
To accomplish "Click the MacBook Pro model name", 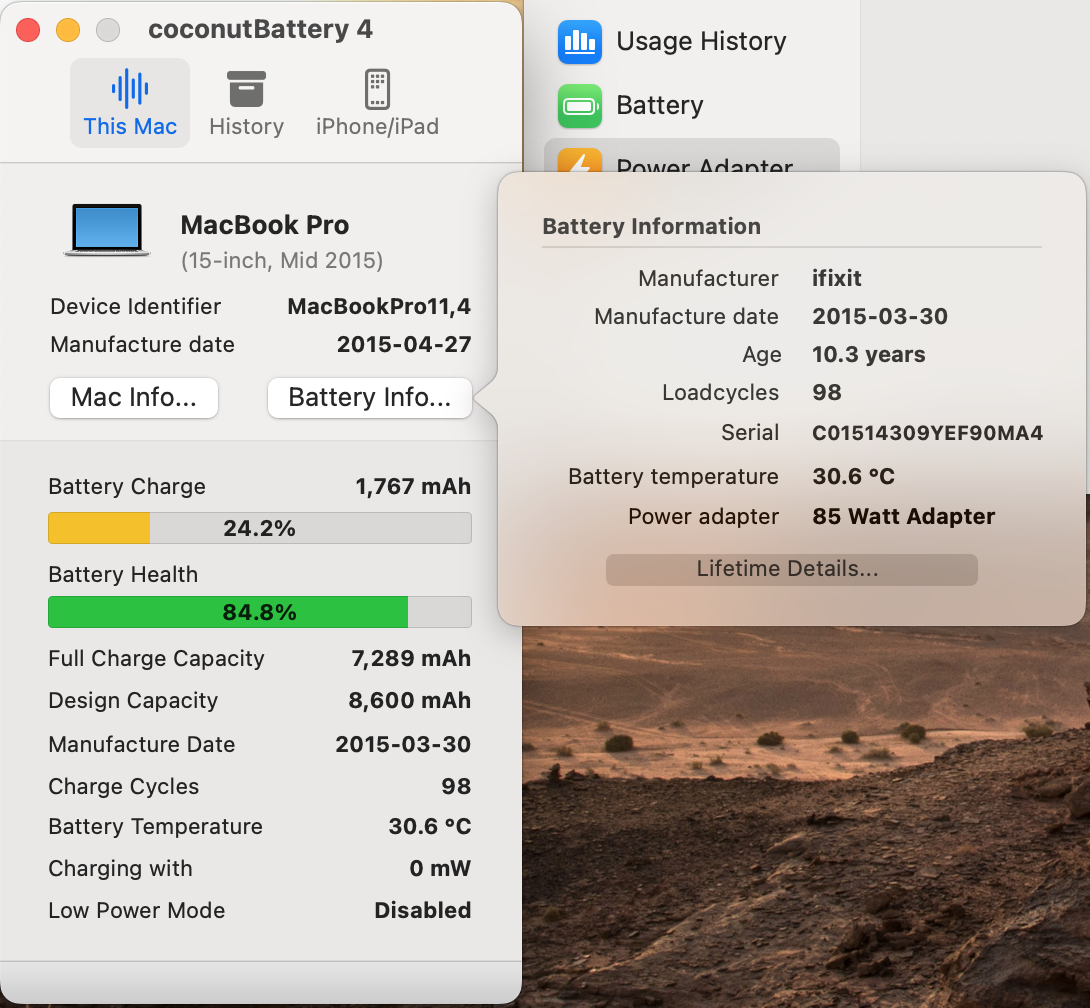I will pos(265,225).
